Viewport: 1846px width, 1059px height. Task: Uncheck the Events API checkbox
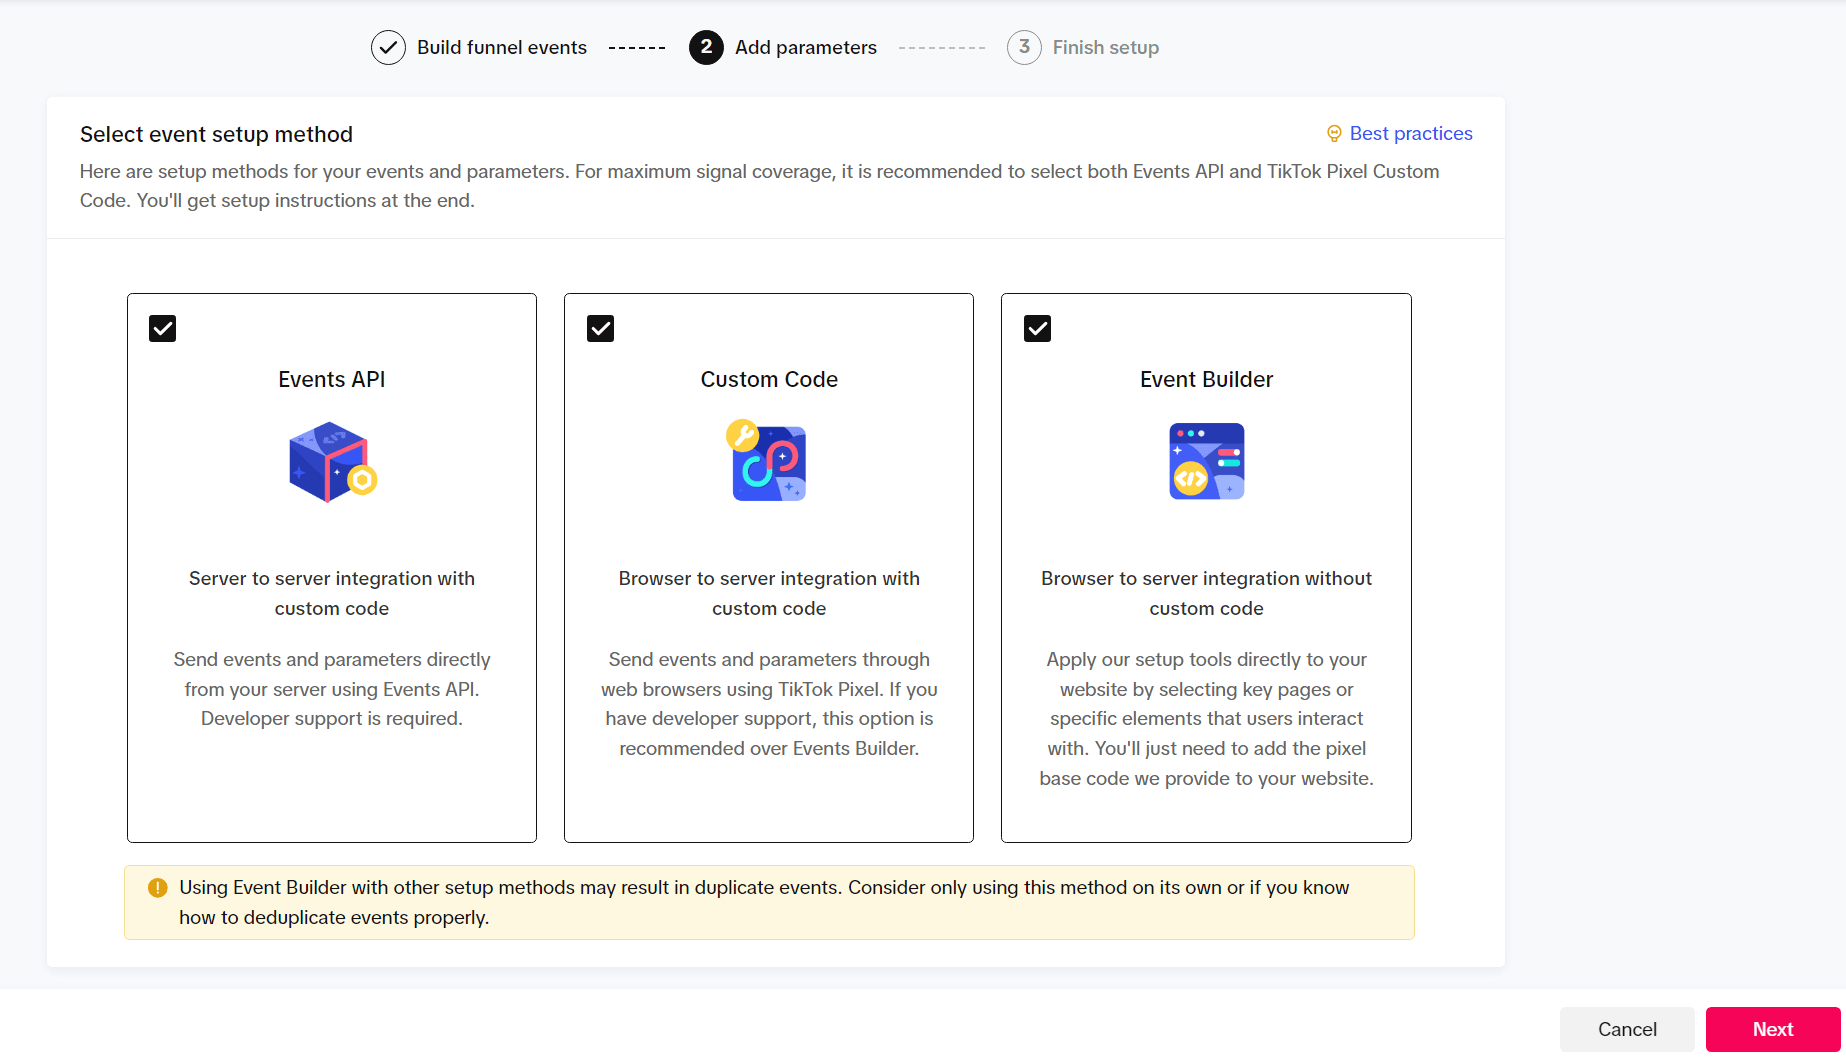coord(163,329)
